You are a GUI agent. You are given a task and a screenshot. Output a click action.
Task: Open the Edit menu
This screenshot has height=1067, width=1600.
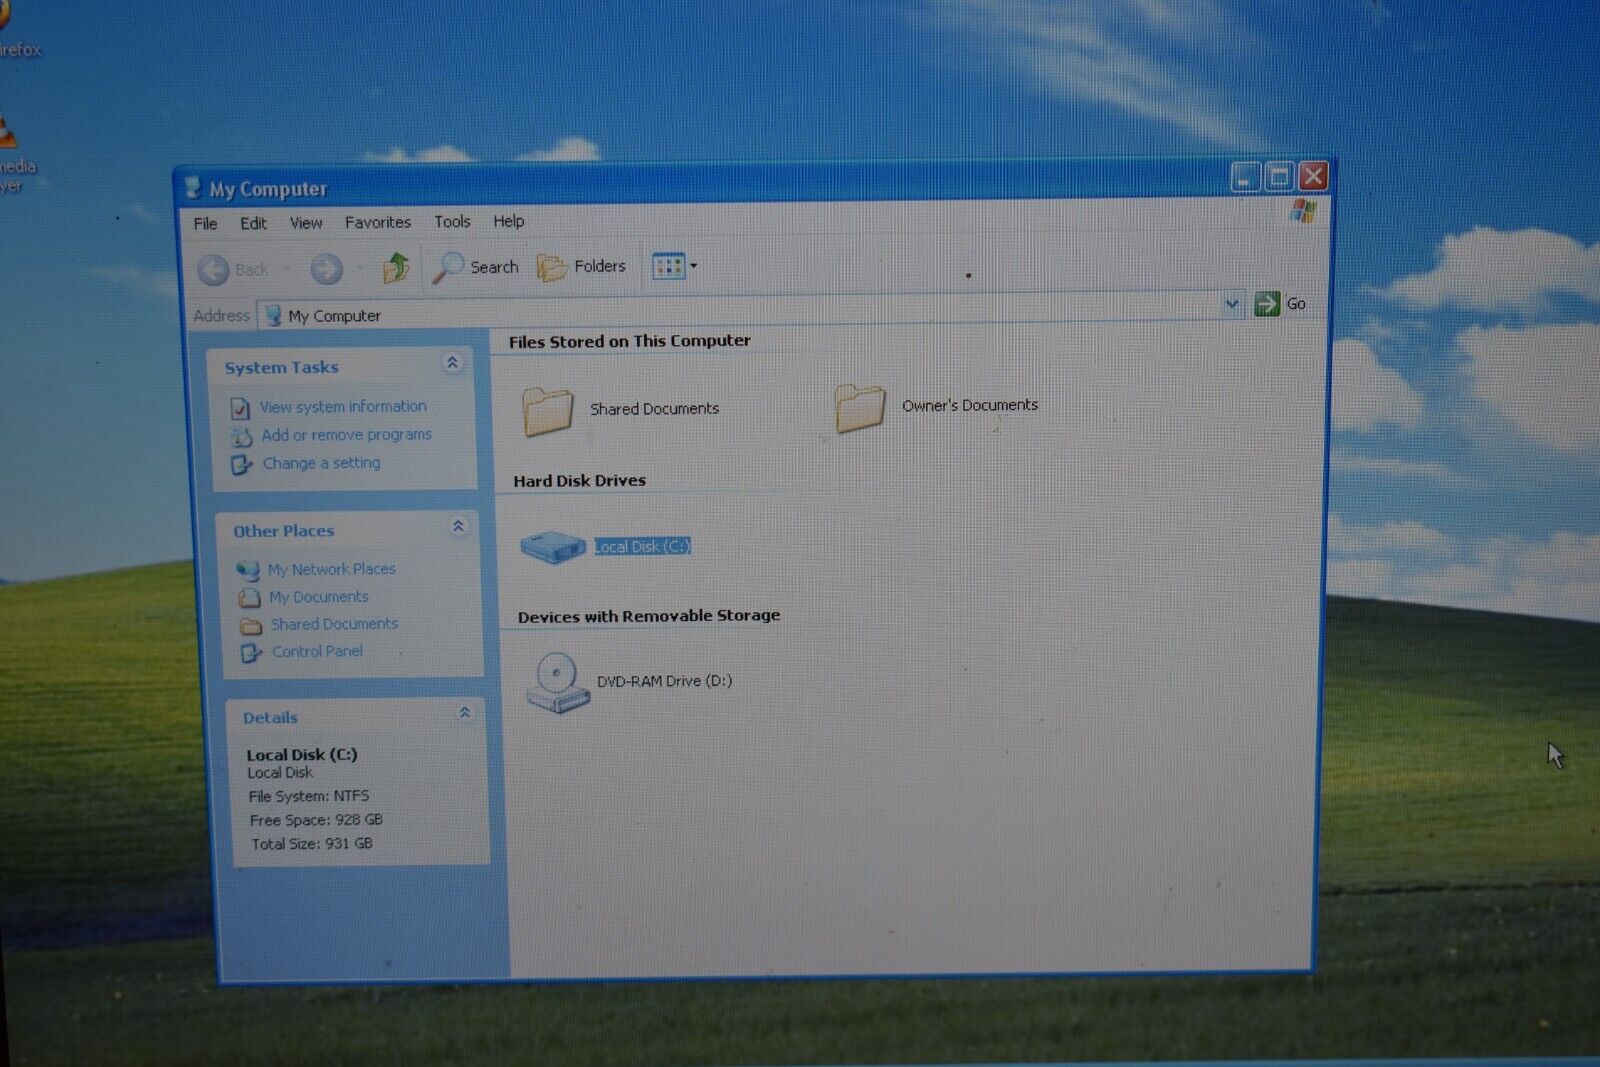point(253,223)
